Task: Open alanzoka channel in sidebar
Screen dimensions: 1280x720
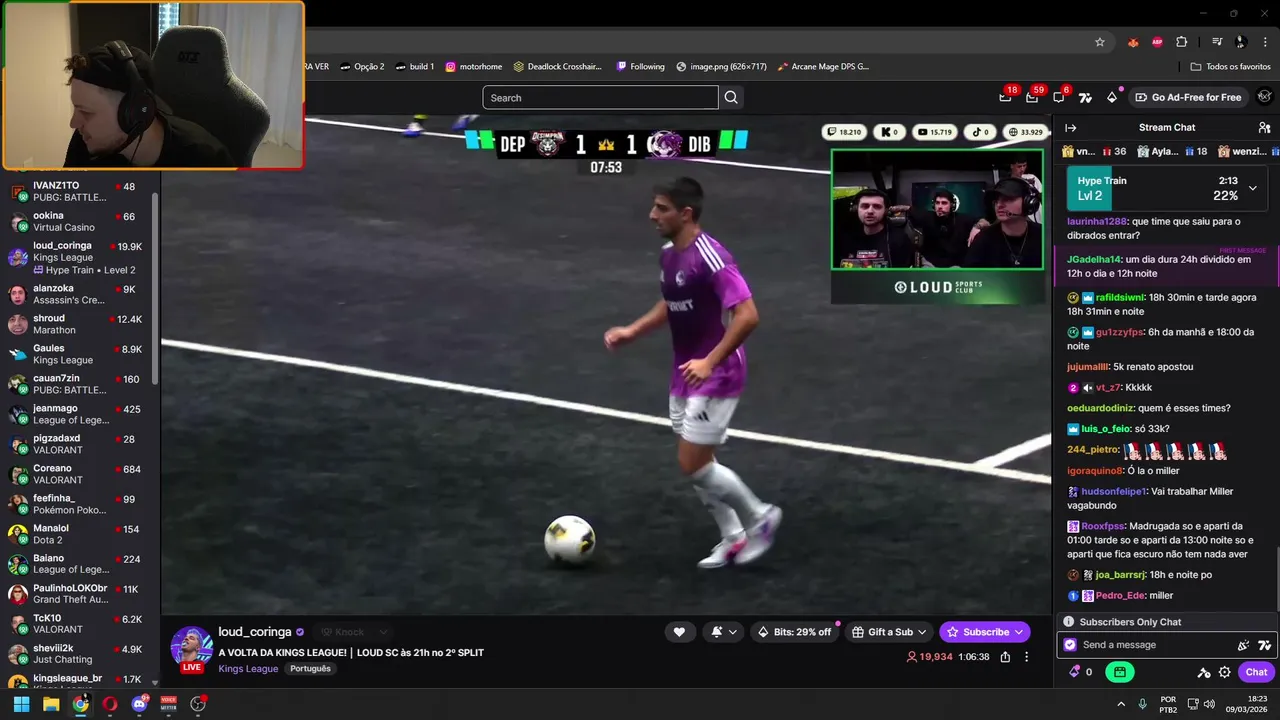Action: [x=78, y=294]
